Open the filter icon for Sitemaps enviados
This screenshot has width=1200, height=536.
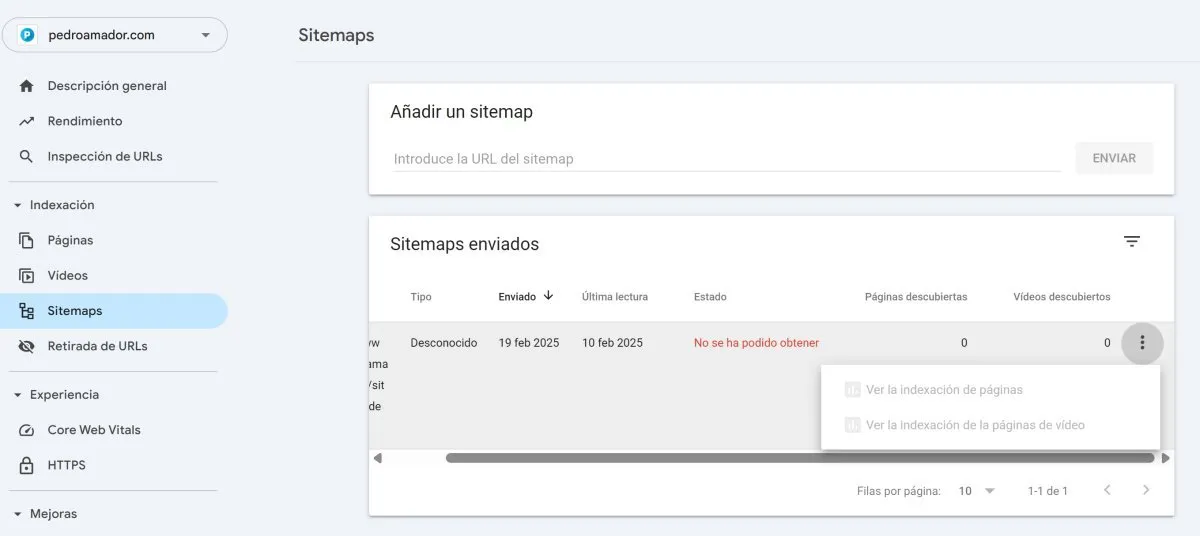(1131, 242)
